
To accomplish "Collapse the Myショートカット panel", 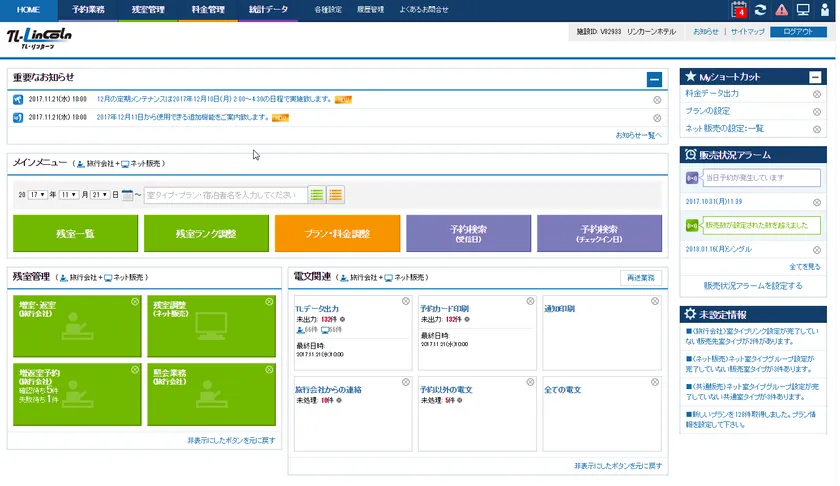I will [x=816, y=77].
